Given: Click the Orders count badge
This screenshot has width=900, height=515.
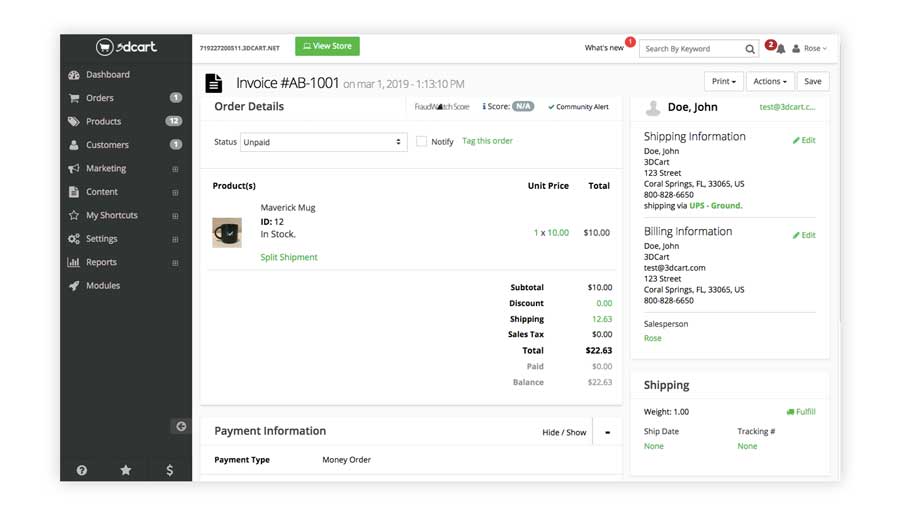Looking at the screenshot, I should (x=176, y=98).
